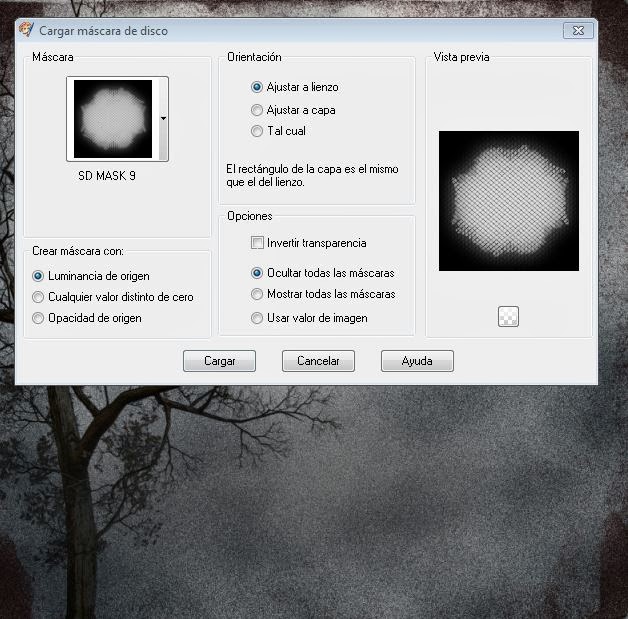The width and height of the screenshot is (628, 619).
Task: Click the Paint Shop Pro title bar icon
Action: click(x=26, y=30)
